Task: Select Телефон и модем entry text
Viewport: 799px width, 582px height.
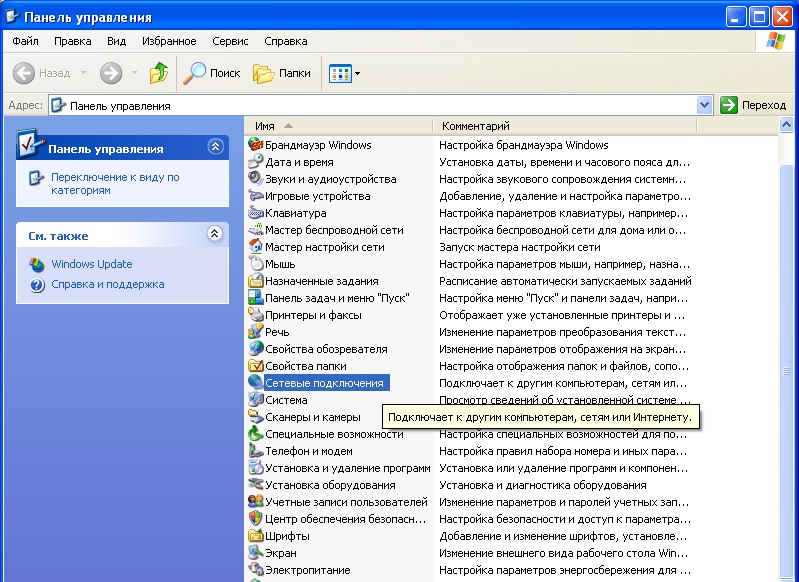Action: coord(309,451)
